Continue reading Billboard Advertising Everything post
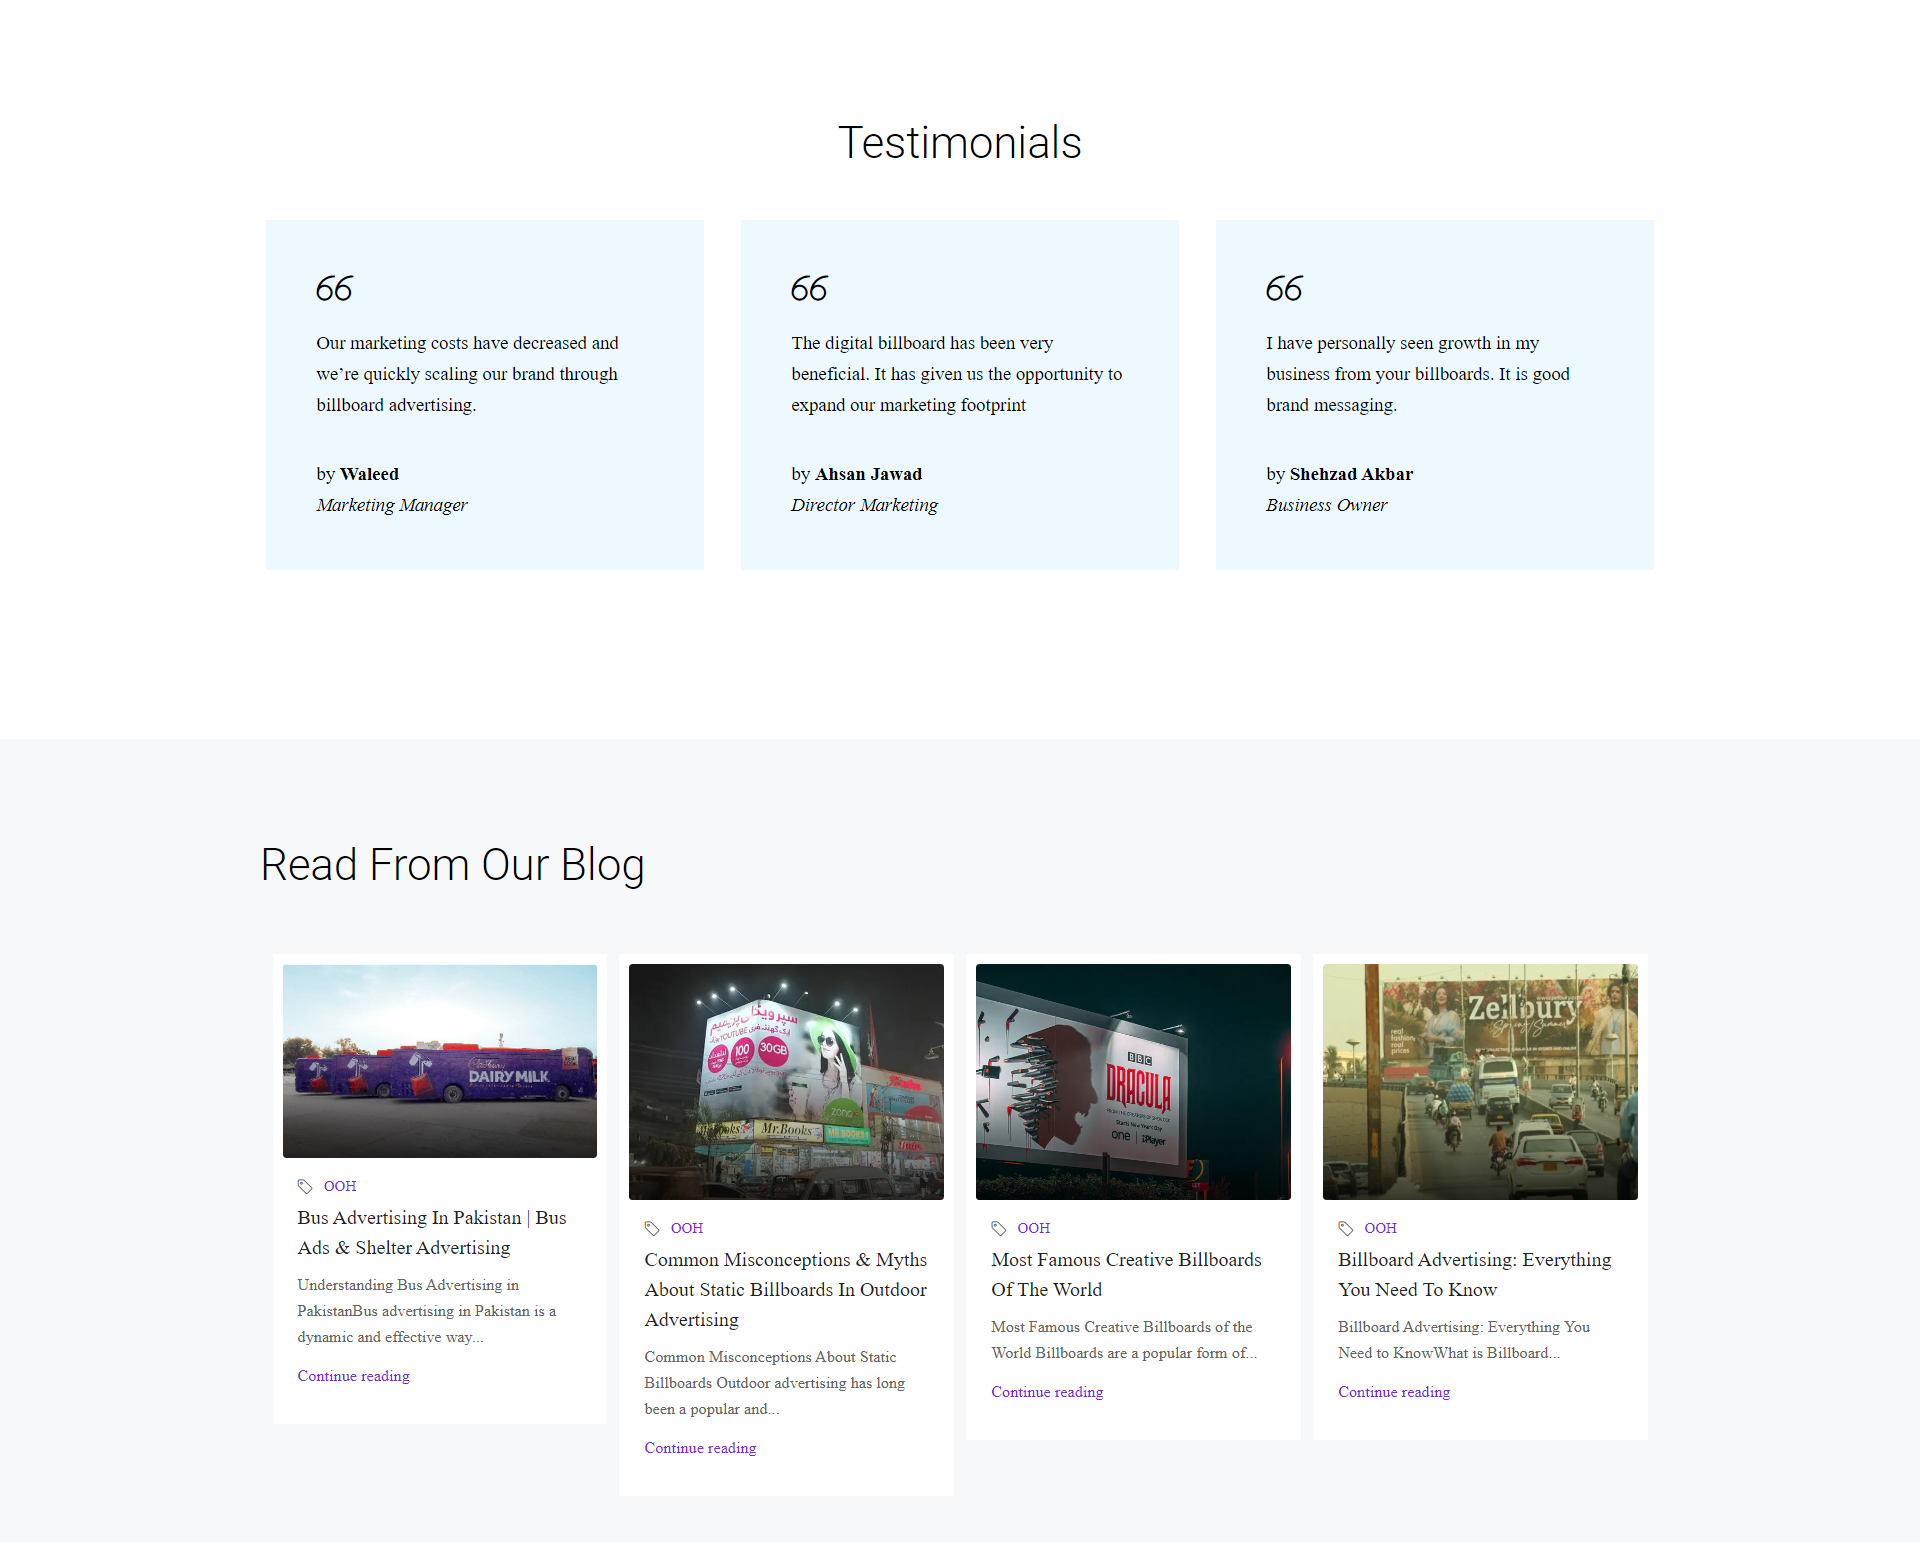The height and width of the screenshot is (1542, 1920). coord(1394,1392)
